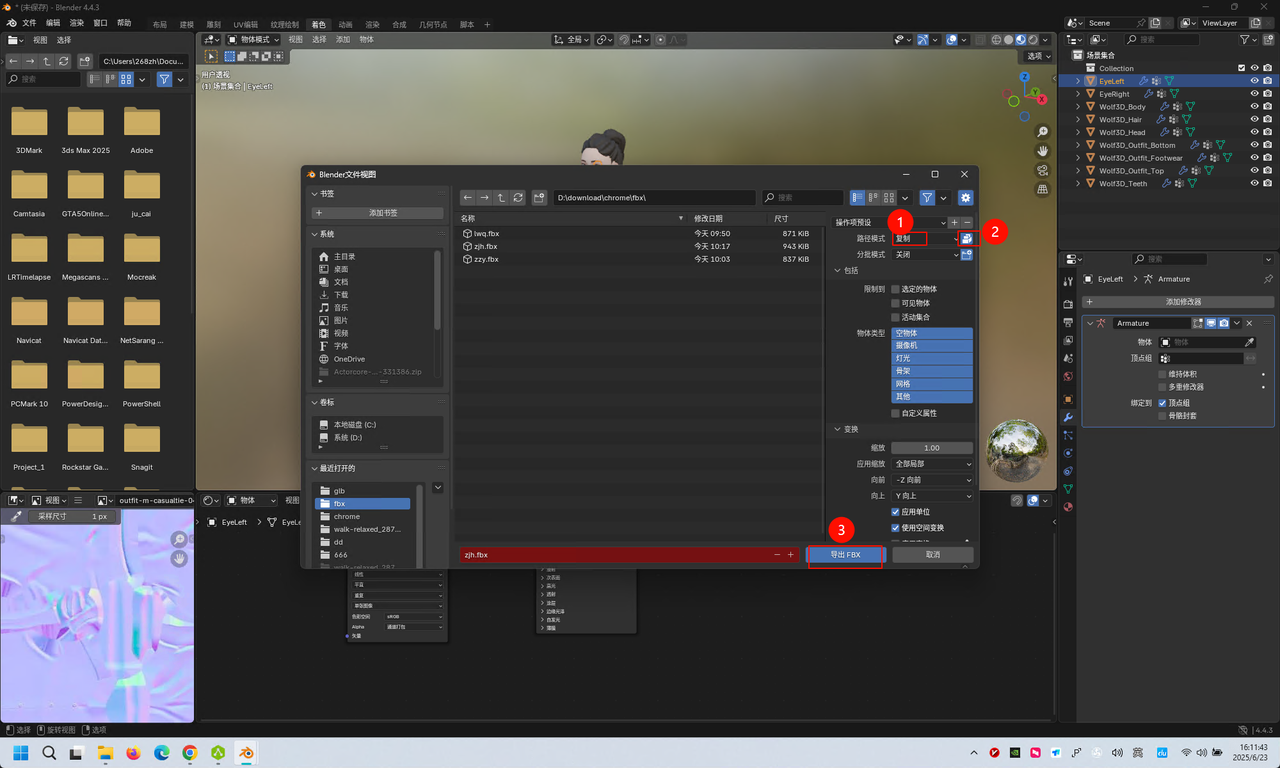Viewport: 1280px width, 768px height.
Task: Uncheck the 应用单位 checkbox
Action: (x=896, y=512)
